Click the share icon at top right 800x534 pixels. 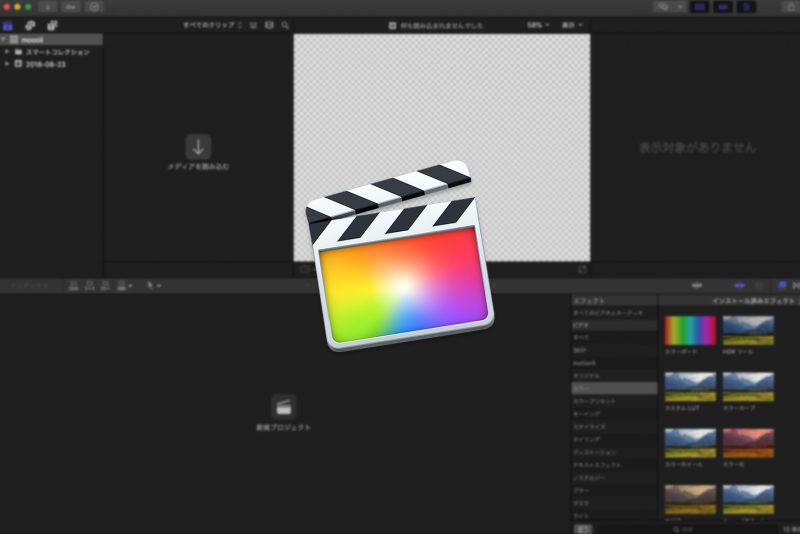point(791,7)
